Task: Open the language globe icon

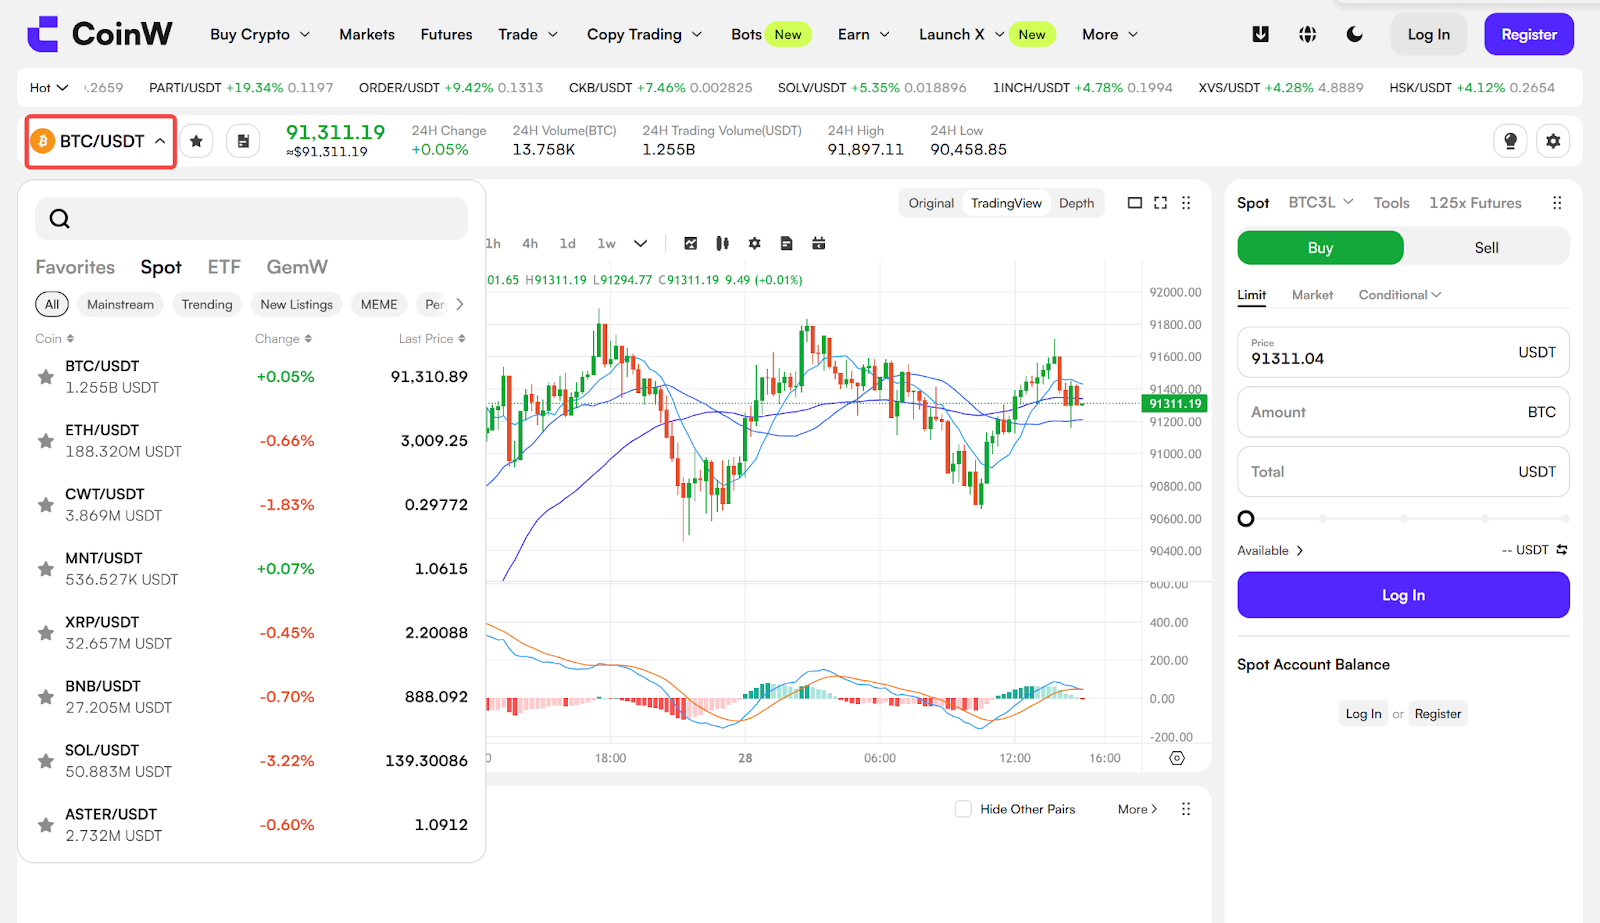Action: point(1307,34)
